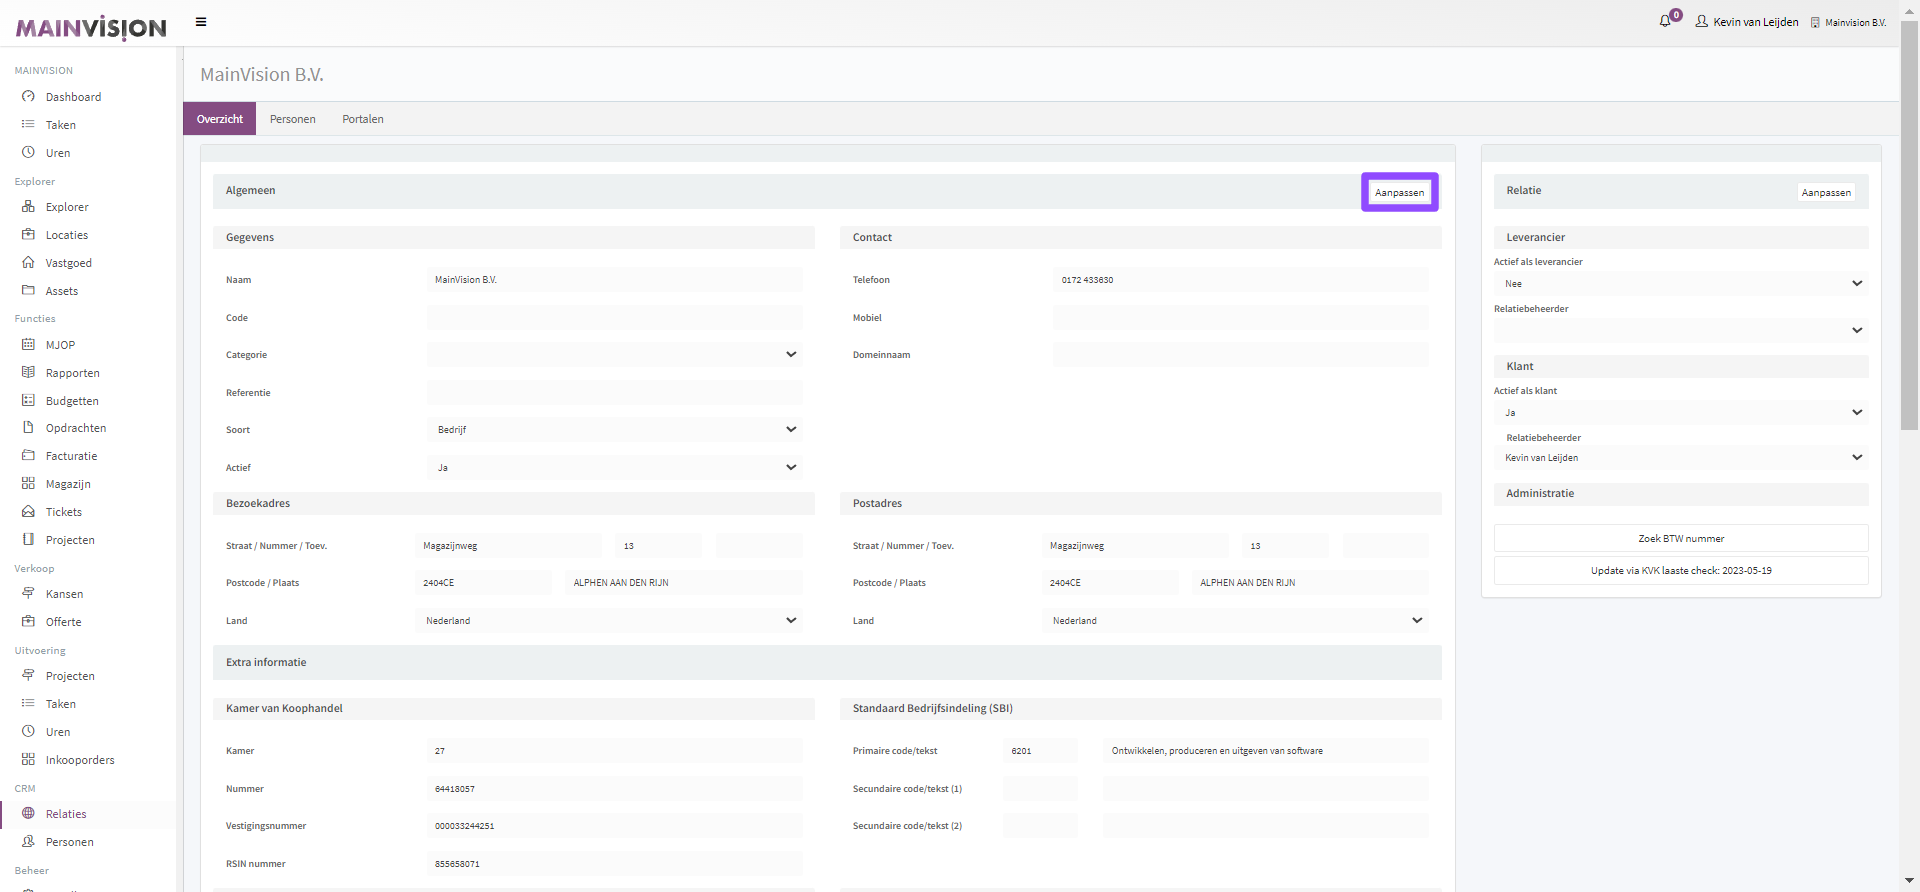Screen dimensions: 1920x892
Task: Expand Actief als klant dropdown
Action: [x=1681, y=413]
